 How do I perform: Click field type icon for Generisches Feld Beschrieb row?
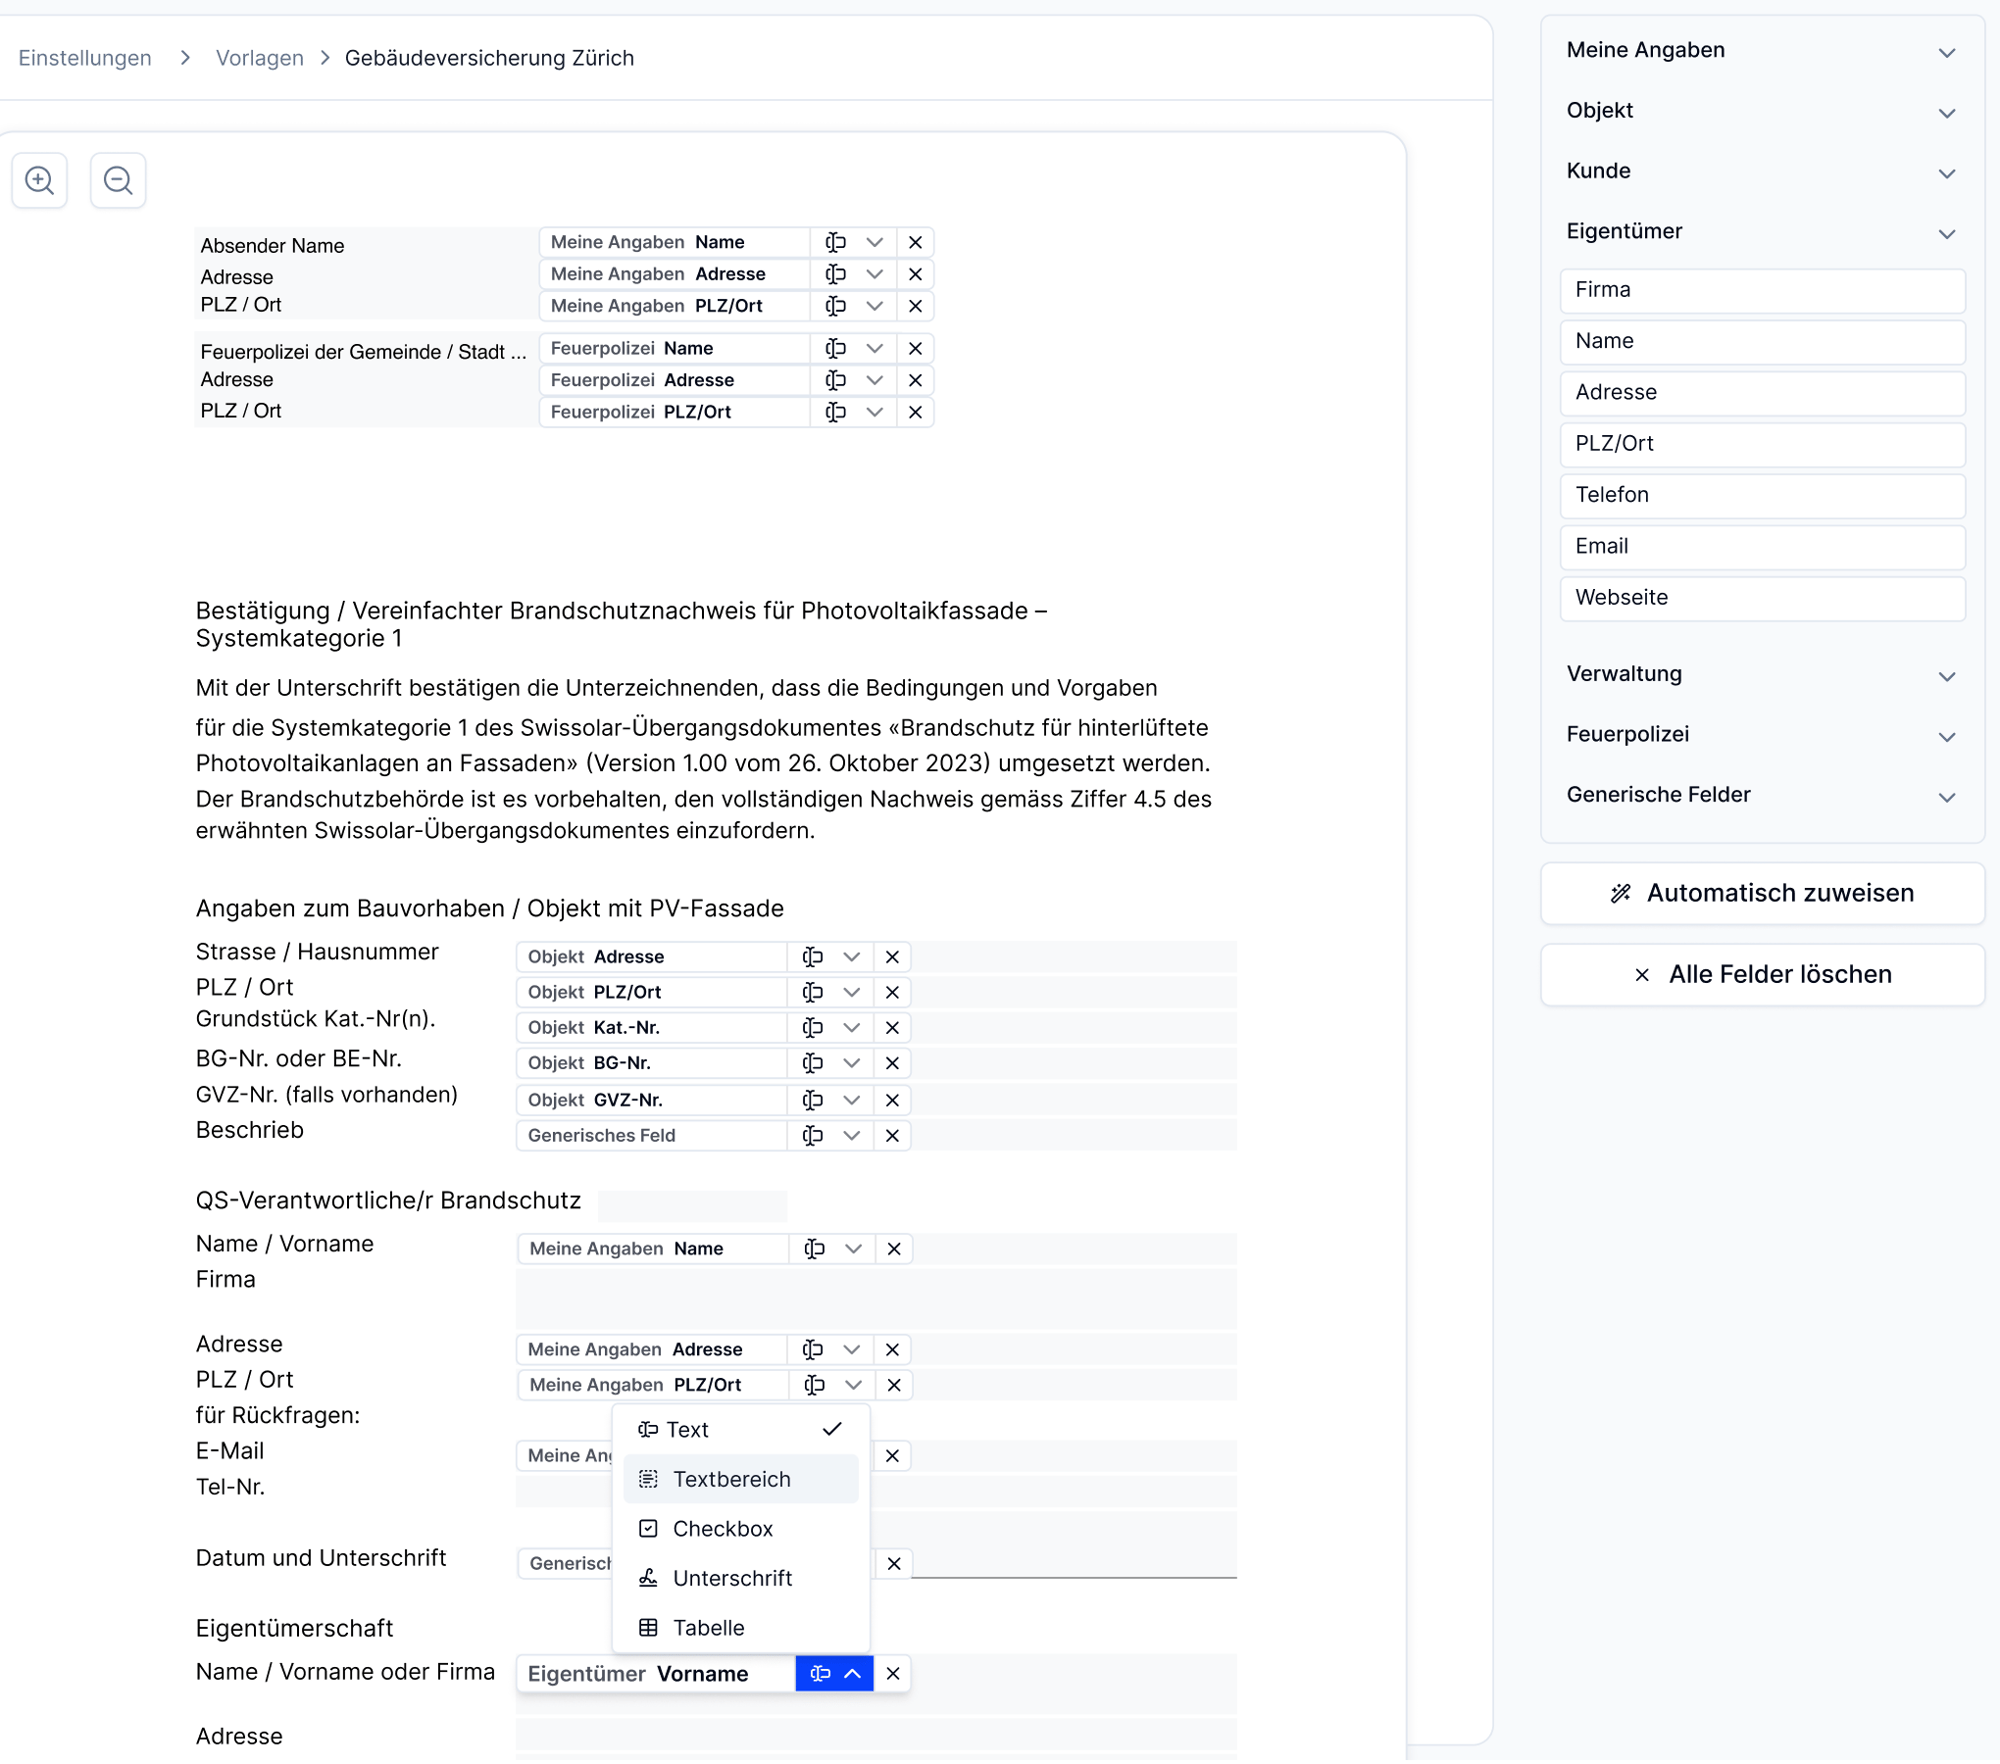pos(812,1136)
